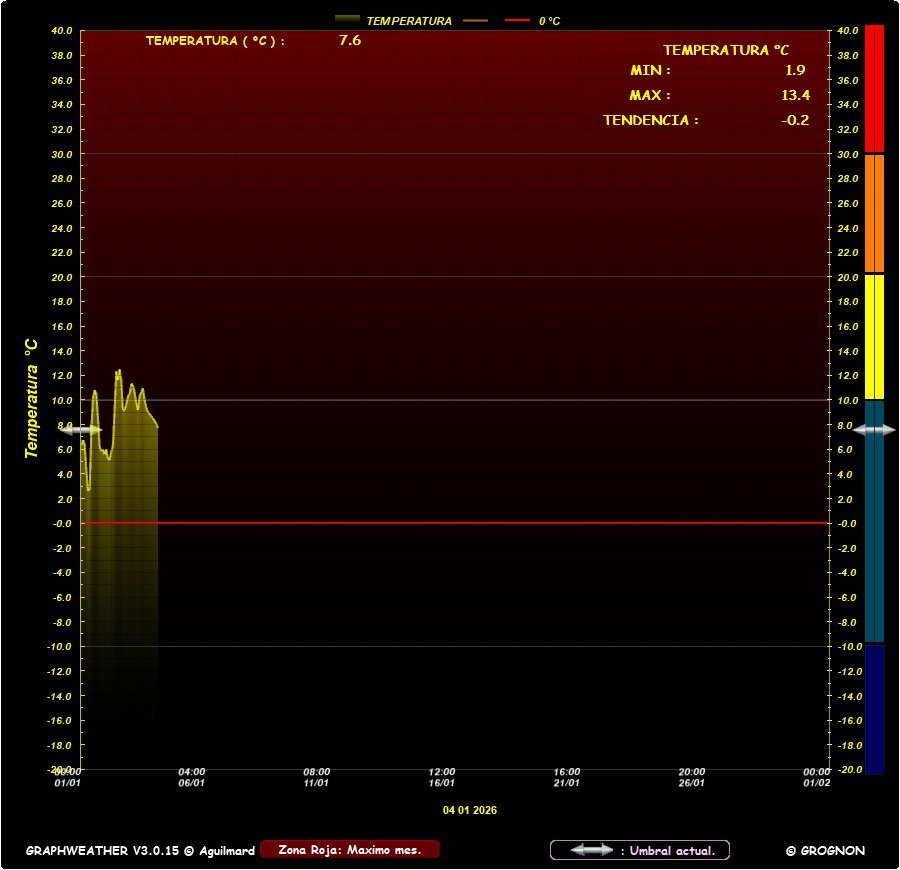Click the Umbral actual legend box

click(x=640, y=850)
